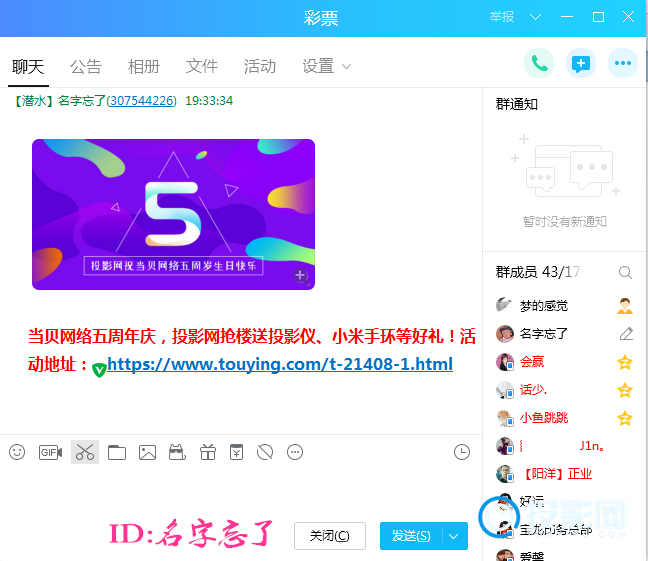Click the send picture icon
648x561 pixels.
tap(147, 452)
